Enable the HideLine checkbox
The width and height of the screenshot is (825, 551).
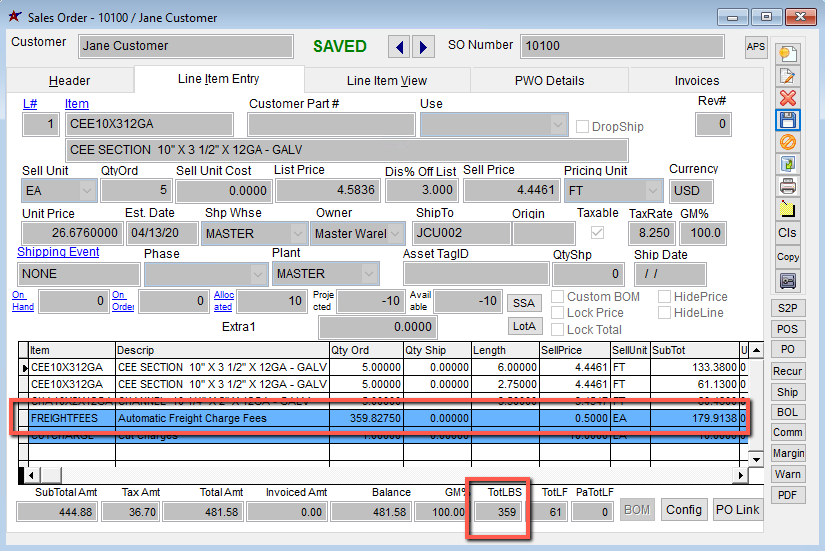click(665, 313)
